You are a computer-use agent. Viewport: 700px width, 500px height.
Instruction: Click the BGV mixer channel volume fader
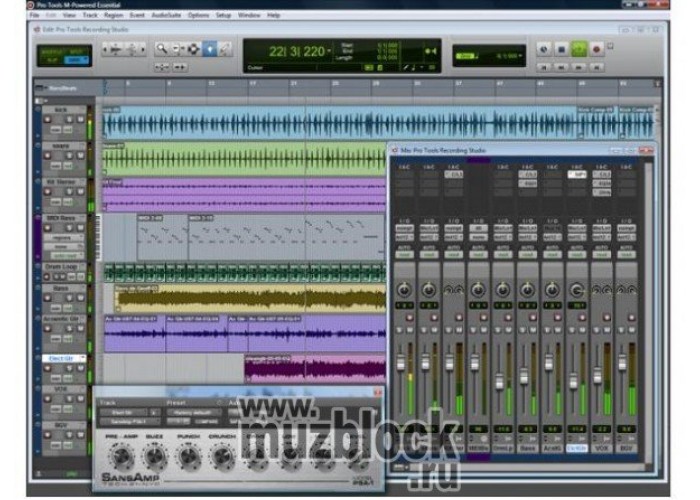pos(622,362)
